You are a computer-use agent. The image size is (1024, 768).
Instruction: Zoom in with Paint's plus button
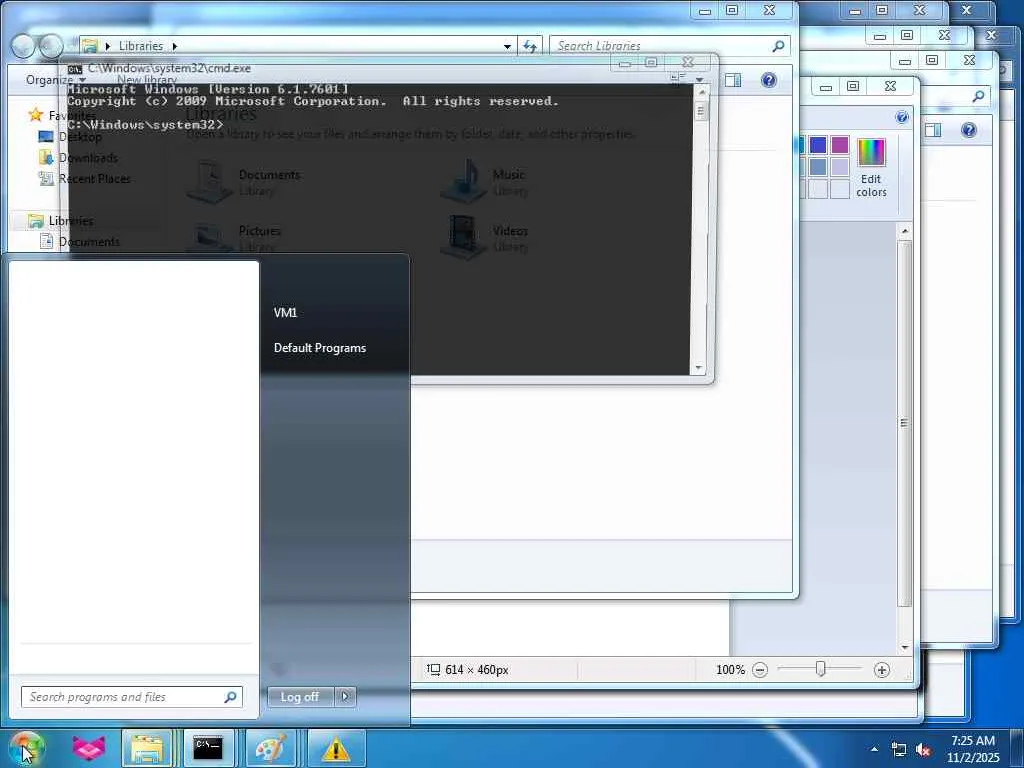click(882, 670)
